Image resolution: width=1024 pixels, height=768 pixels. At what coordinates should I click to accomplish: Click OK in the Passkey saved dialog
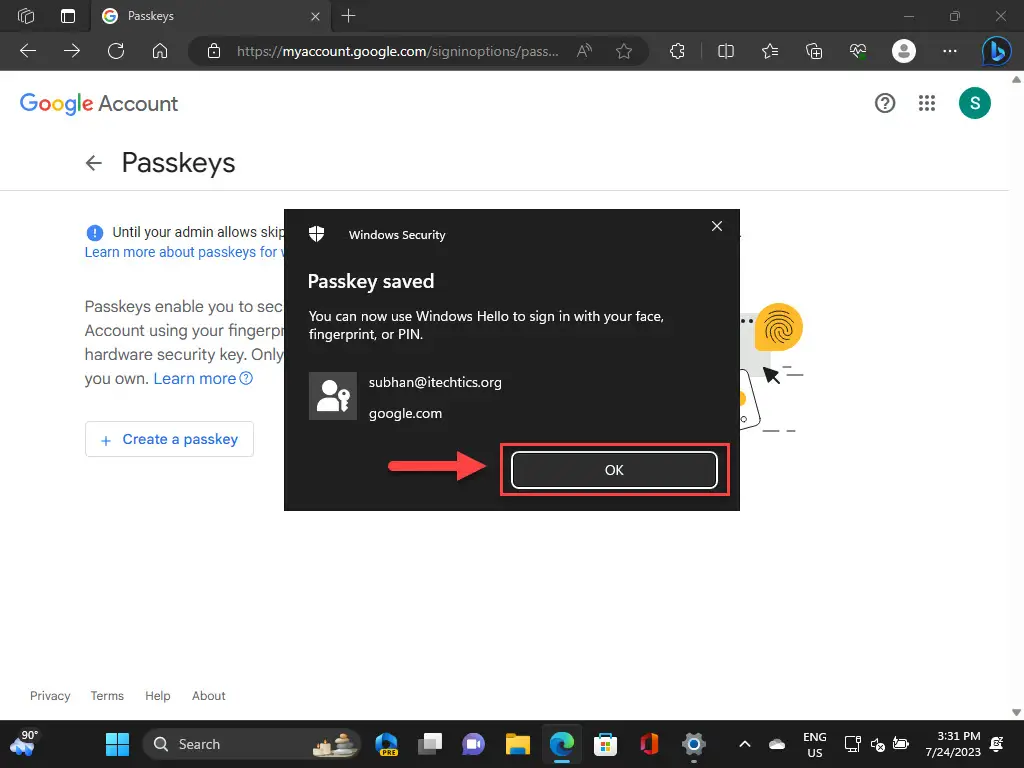[x=614, y=470]
